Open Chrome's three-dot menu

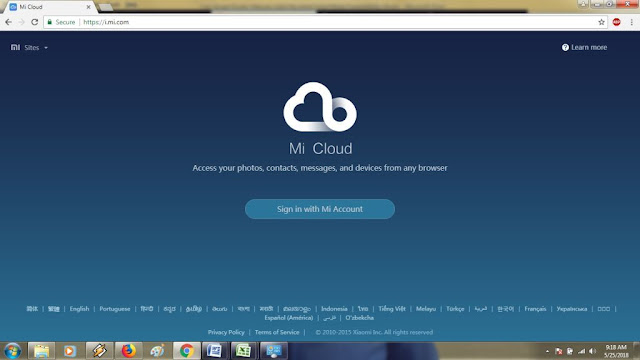tap(631, 22)
